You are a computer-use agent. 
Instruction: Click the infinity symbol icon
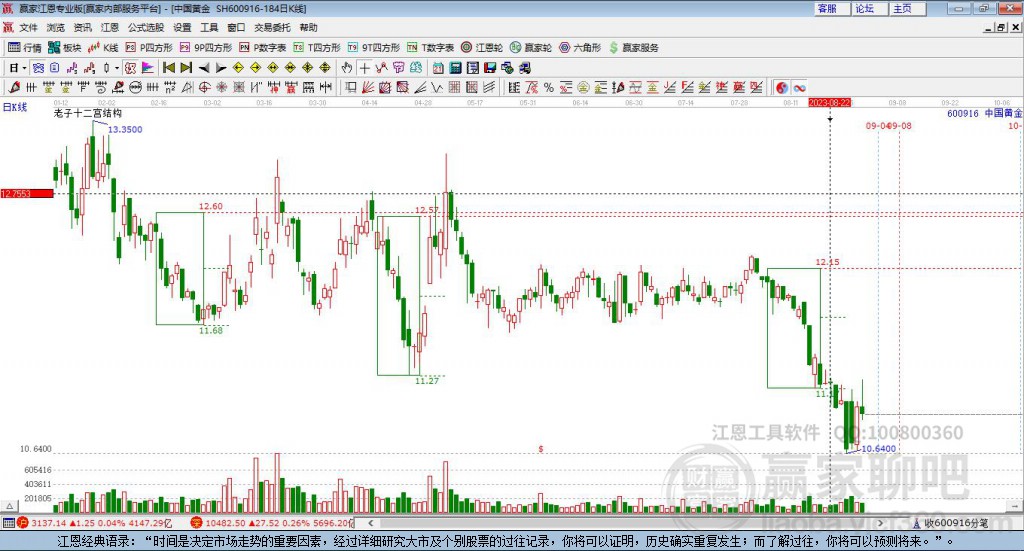(799, 87)
